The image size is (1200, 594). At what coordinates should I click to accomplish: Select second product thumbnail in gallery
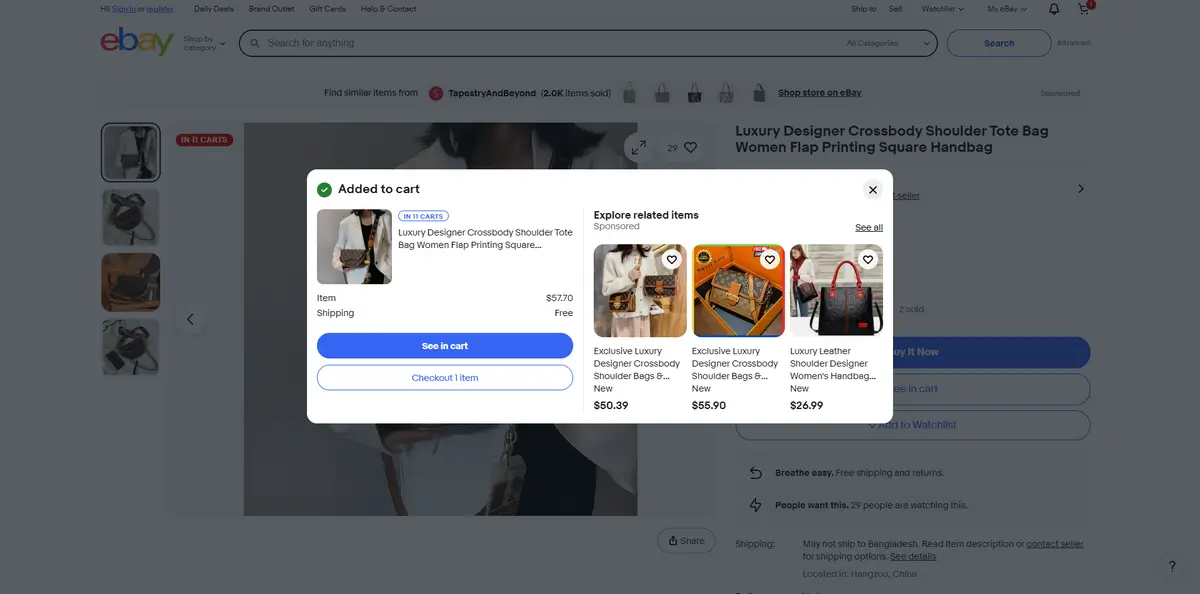(x=131, y=217)
